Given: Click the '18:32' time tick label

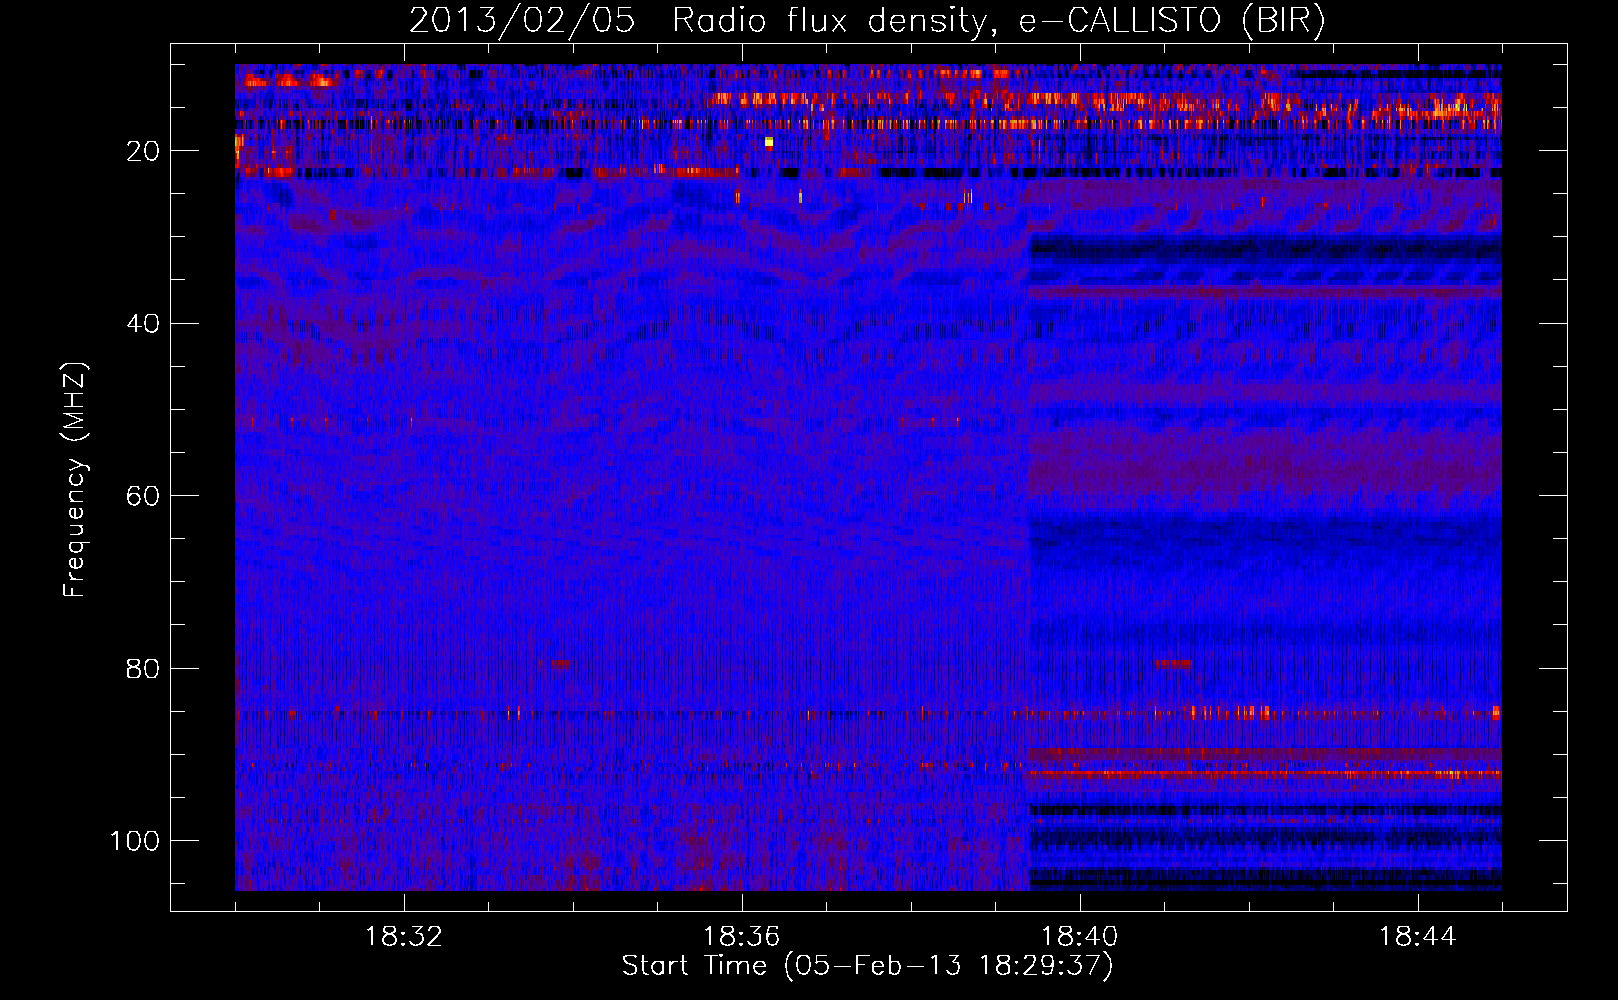Looking at the screenshot, I should (404, 937).
